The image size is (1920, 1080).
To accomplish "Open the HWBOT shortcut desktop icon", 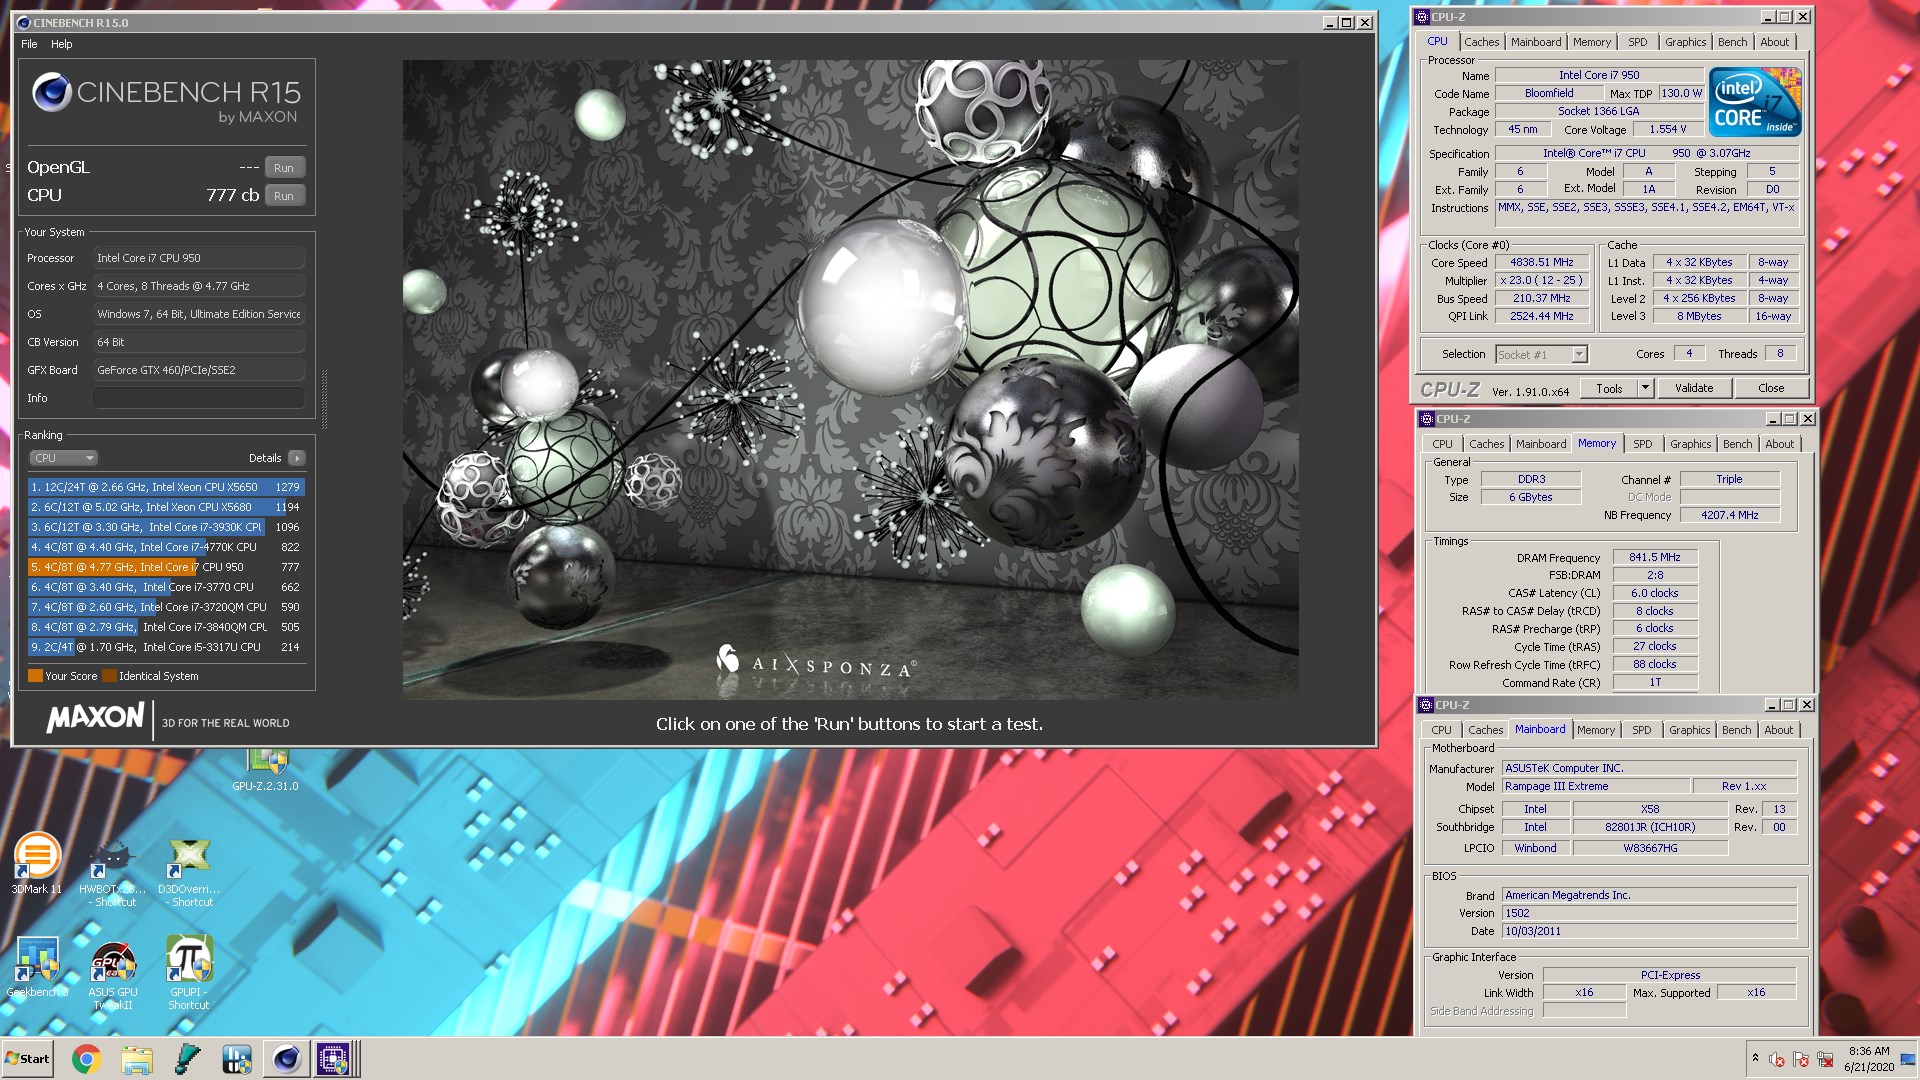I will pos(112,872).
